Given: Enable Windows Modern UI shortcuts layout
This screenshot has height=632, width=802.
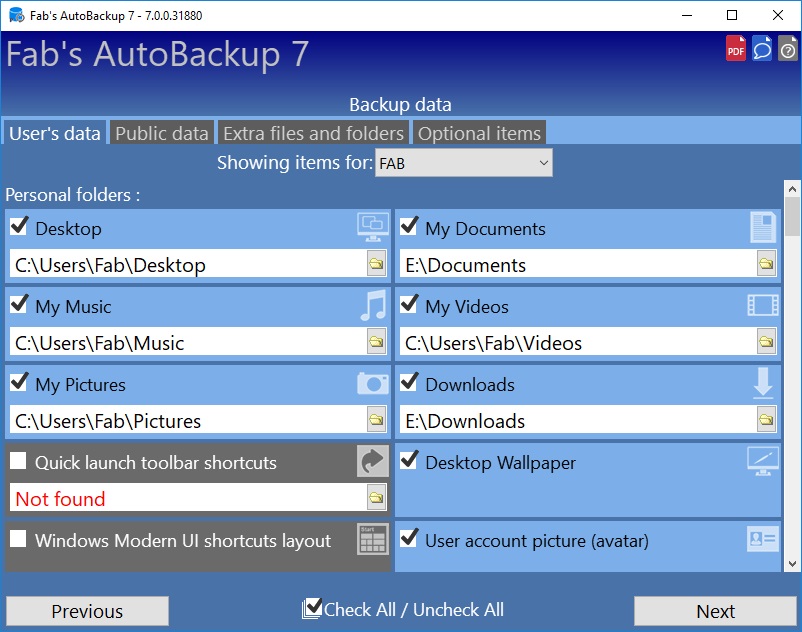Looking at the screenshot, I should coord(18,538).
